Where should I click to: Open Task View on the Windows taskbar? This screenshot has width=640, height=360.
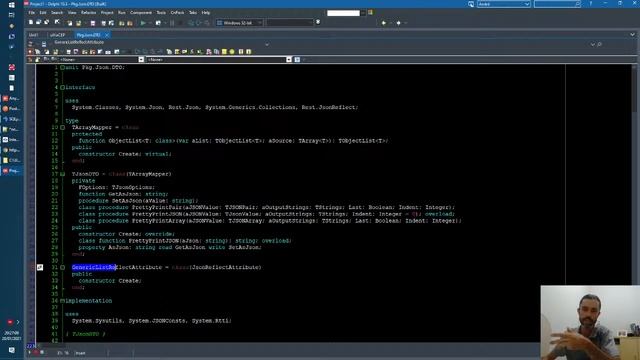(11, 15)
